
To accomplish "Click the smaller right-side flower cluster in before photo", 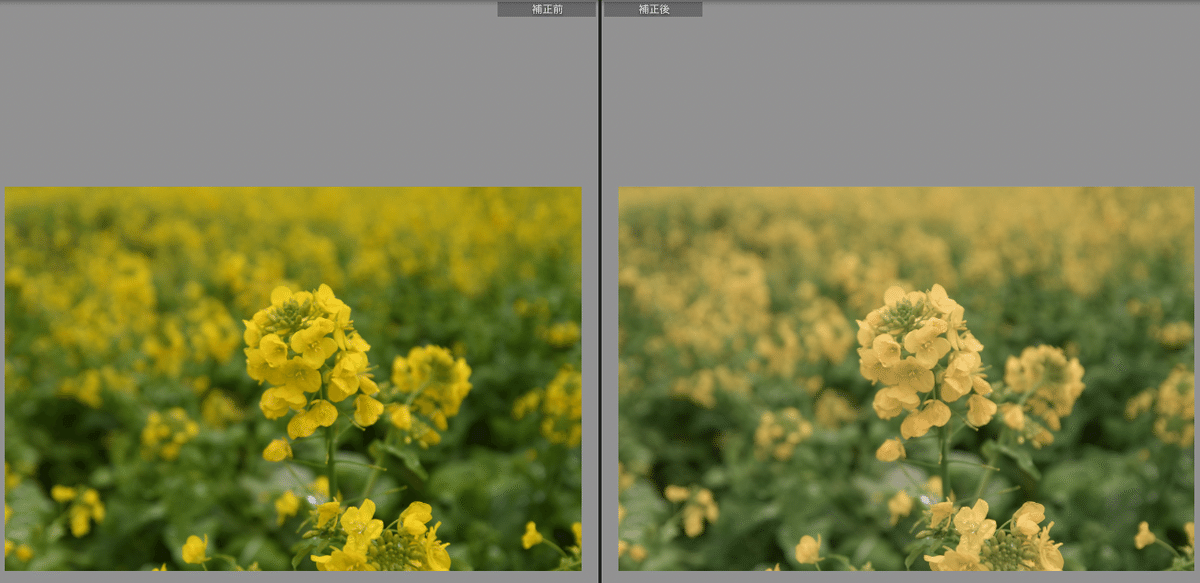I will [x=432, y=385].
